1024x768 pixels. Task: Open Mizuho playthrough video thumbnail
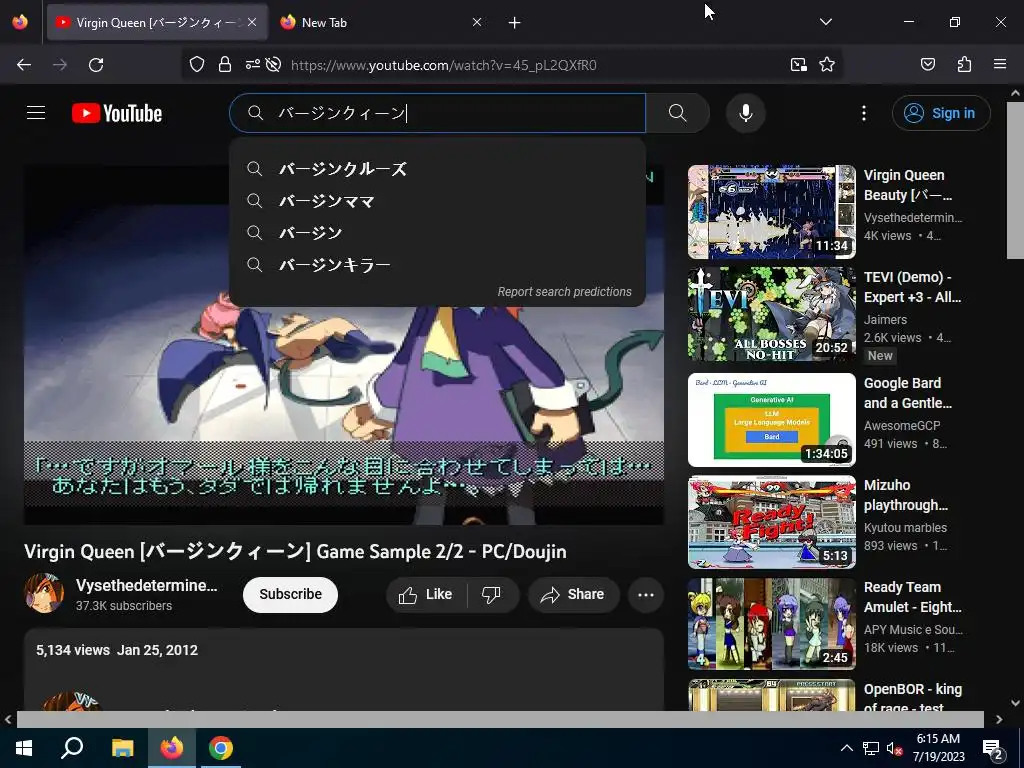pos(771,522)
